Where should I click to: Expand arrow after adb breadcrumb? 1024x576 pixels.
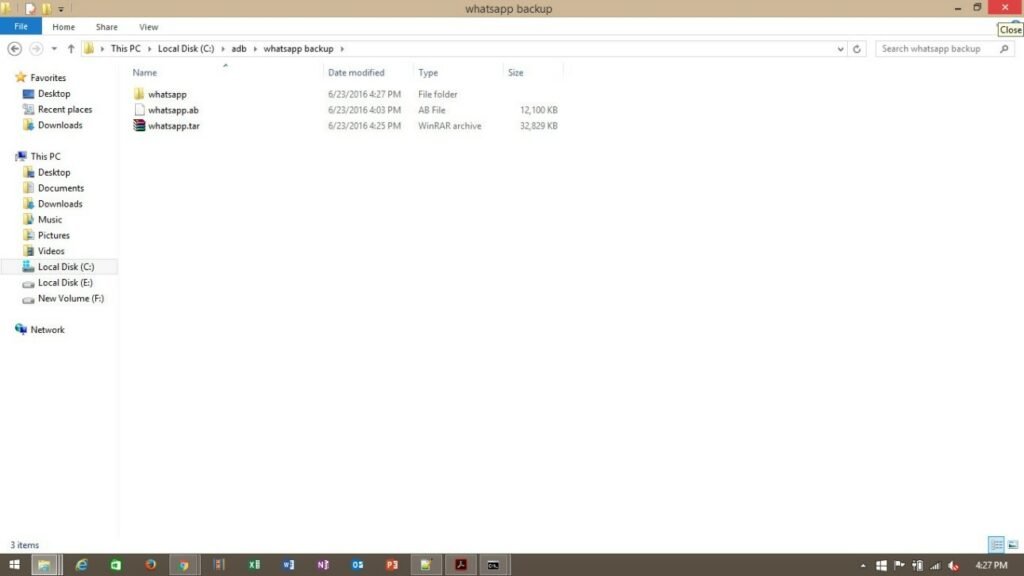pyautogui.click(x=255, y=48)
